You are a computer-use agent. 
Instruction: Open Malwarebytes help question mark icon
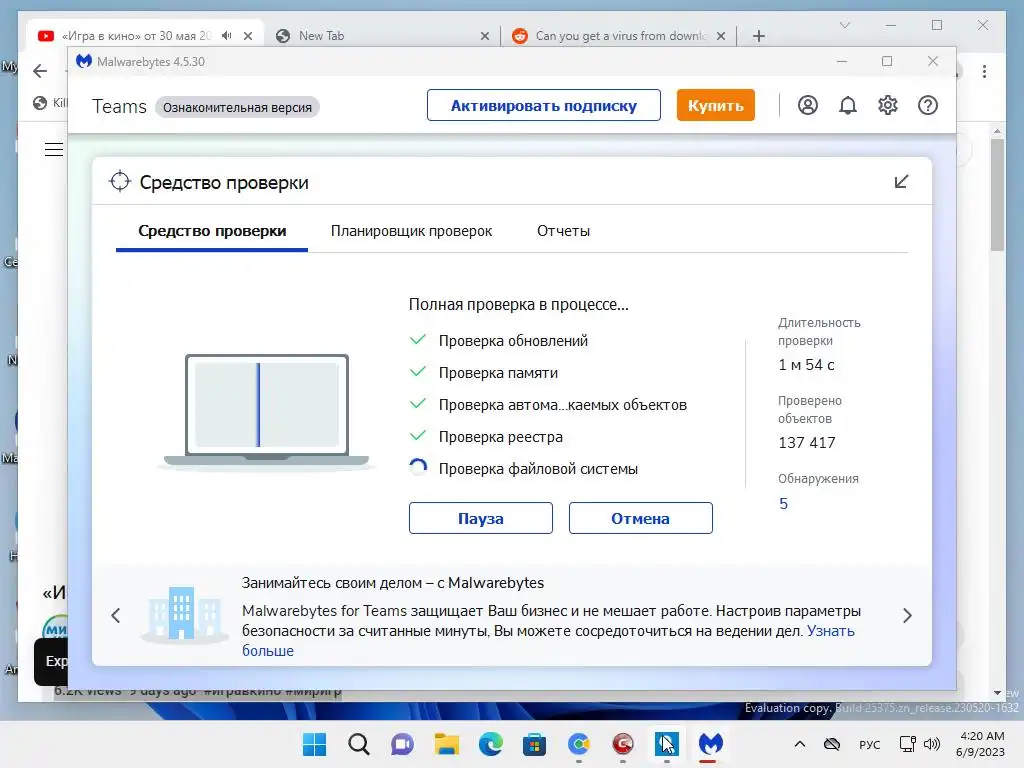pos(927,105)
